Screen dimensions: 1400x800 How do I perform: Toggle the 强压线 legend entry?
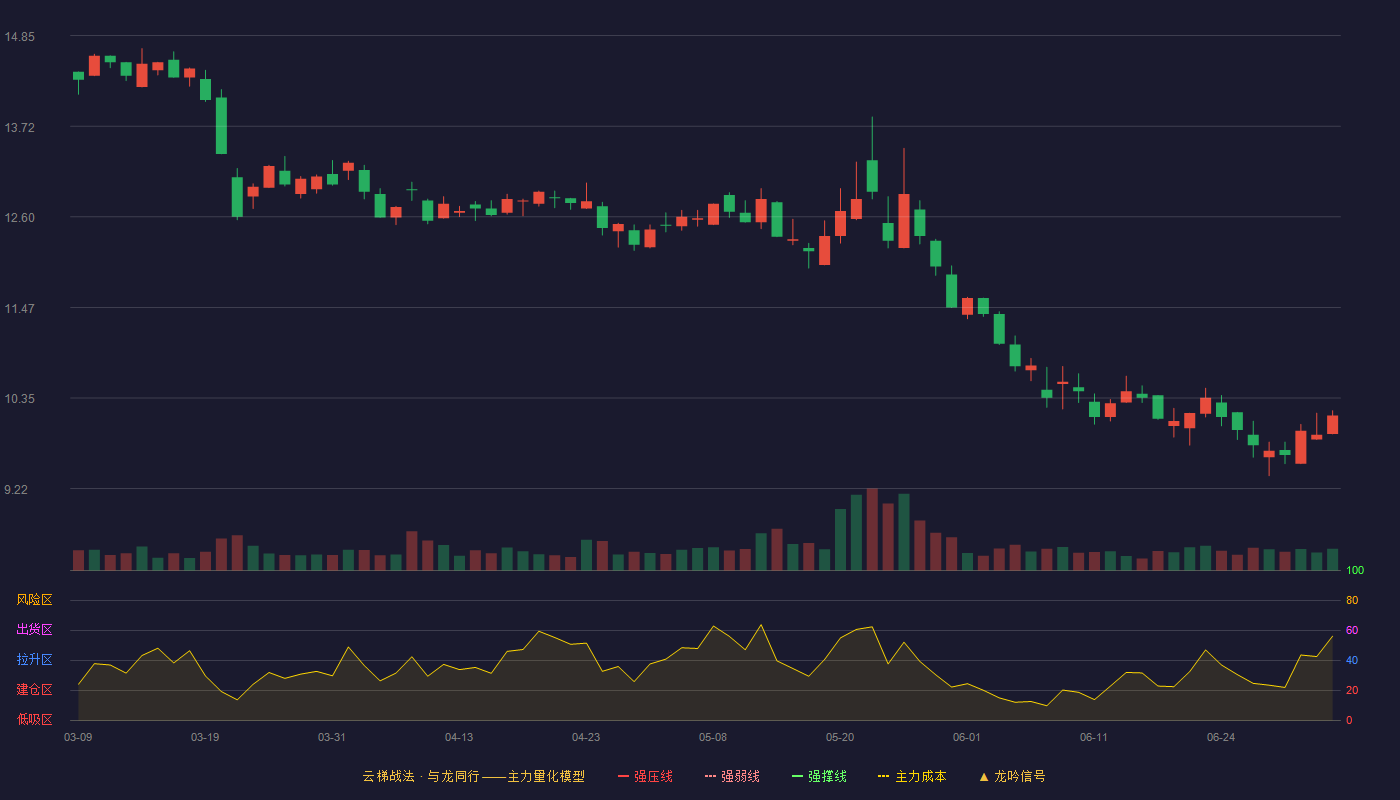(x=645, y=776)
